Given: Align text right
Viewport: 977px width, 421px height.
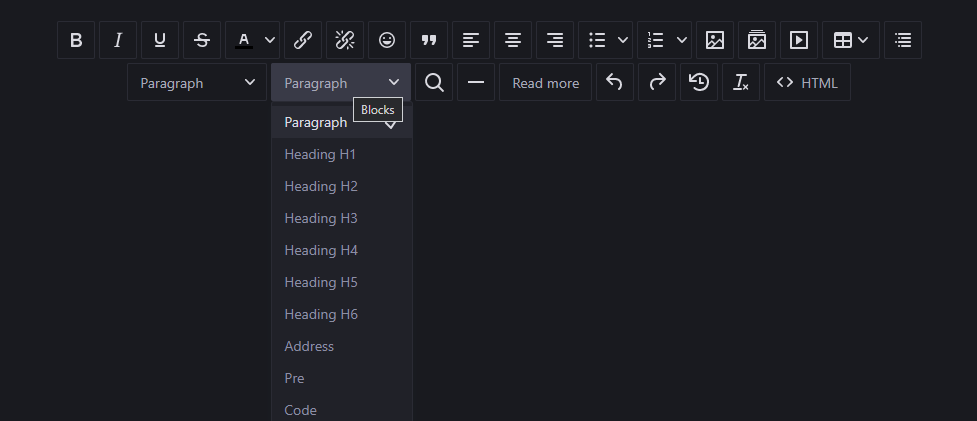Looking at the screenshot, I should pyautogui.click(x=555, y=40).
